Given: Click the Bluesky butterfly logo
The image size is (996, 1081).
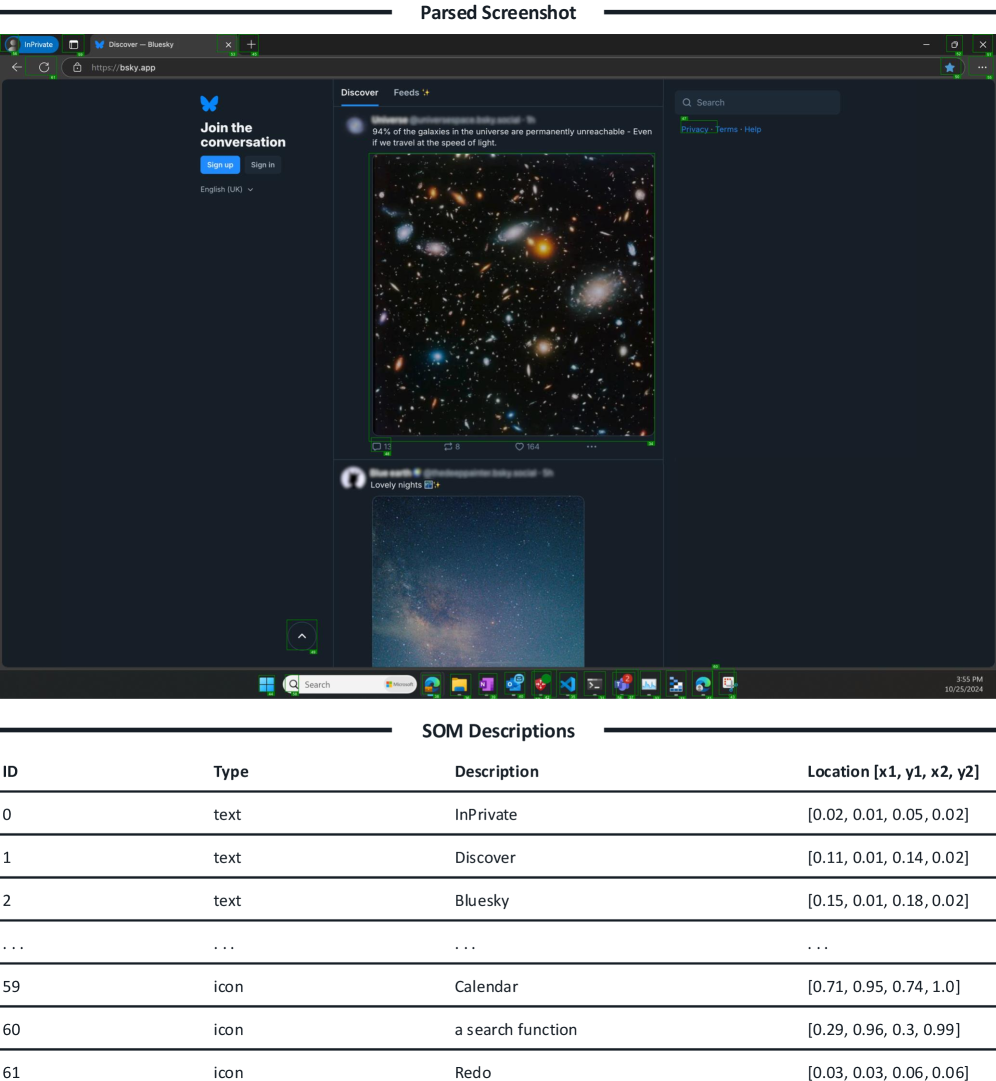Looking at the screenshot, I should (x=209, y=103).
